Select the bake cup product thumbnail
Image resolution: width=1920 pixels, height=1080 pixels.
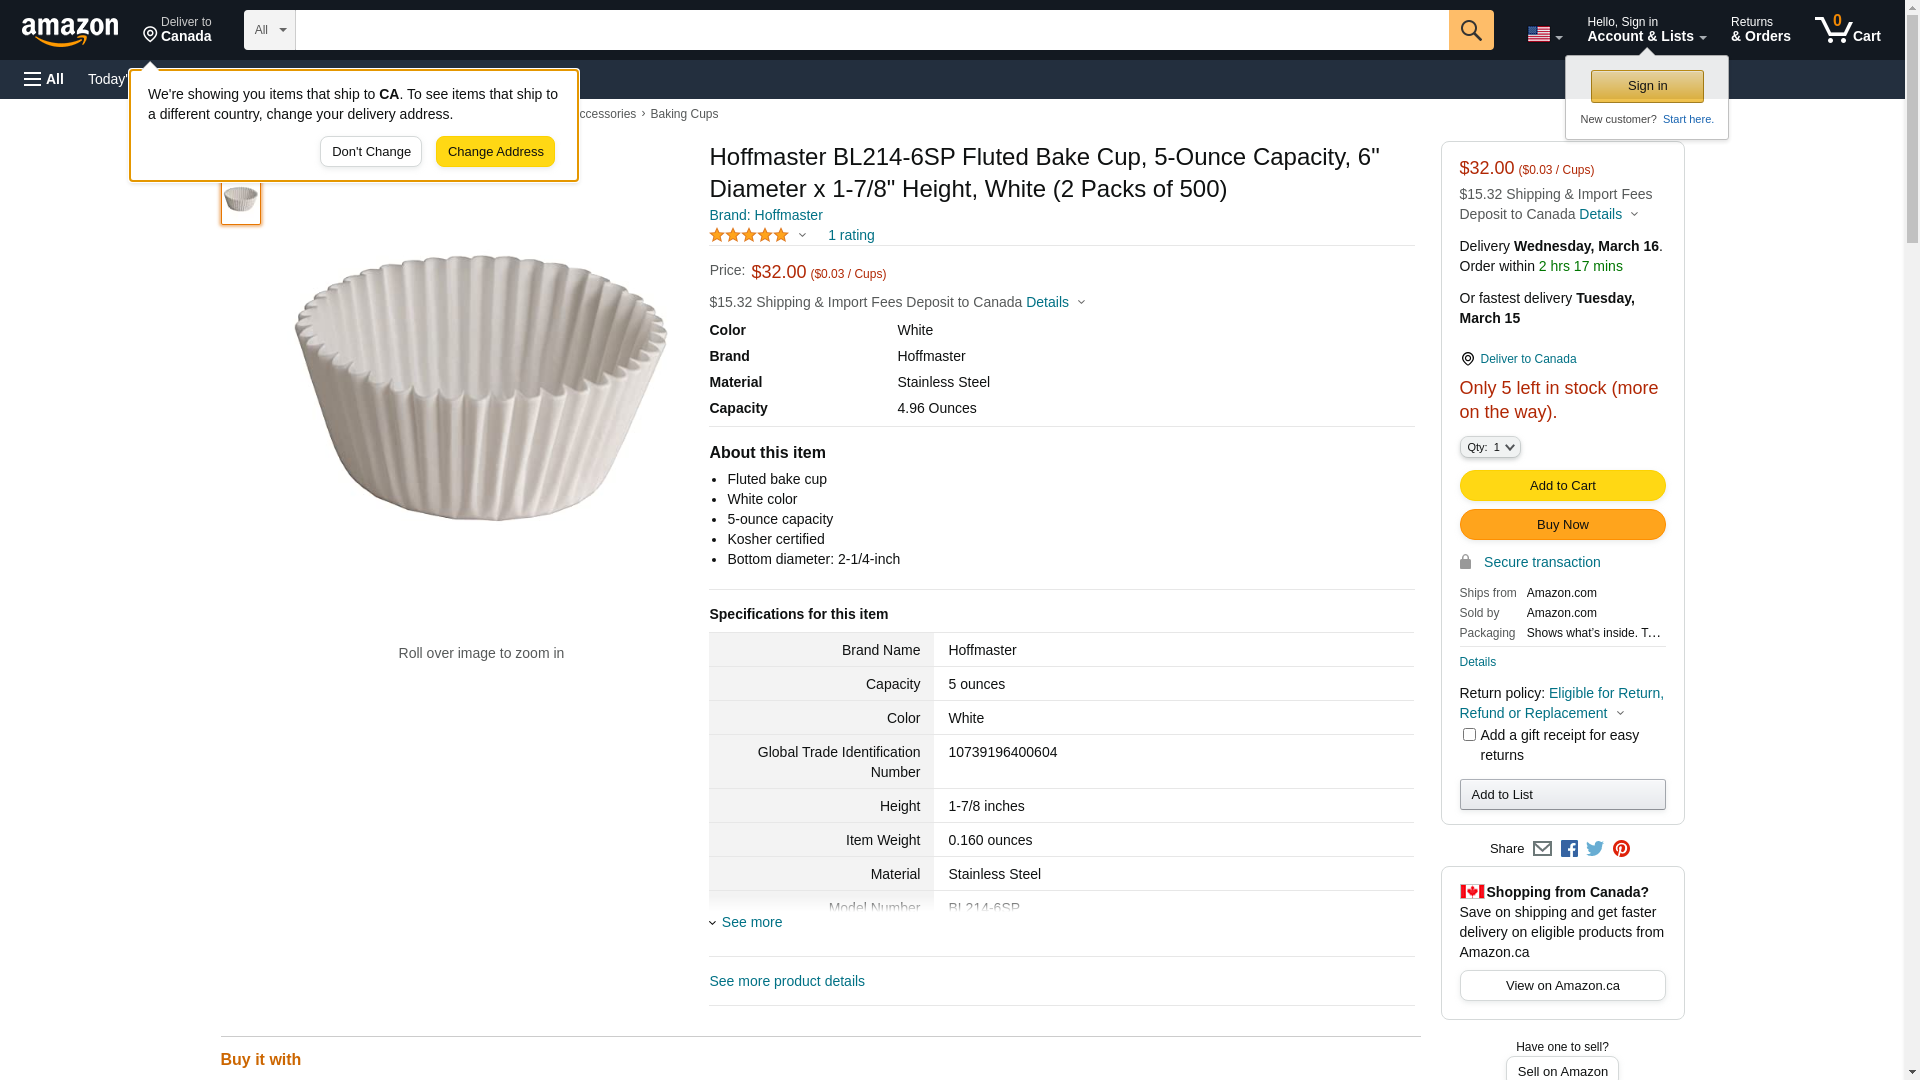tap(241, 200)
